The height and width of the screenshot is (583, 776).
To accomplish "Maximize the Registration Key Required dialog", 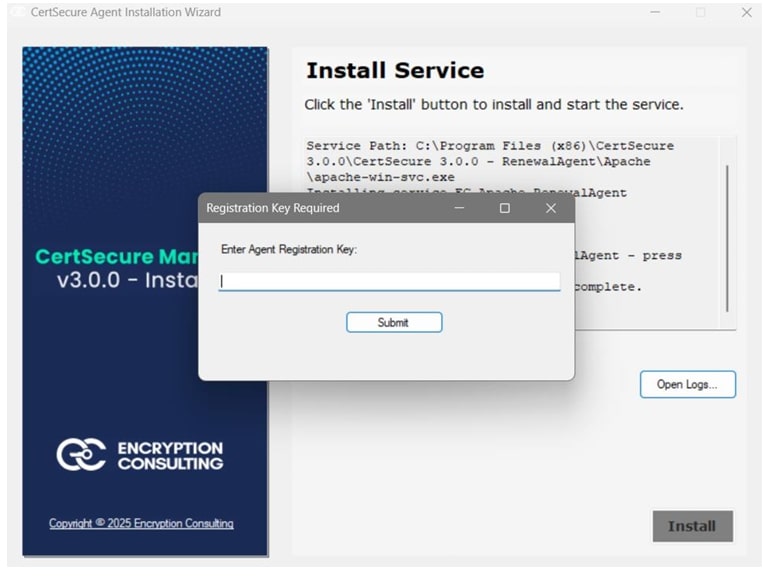I will pyautogui.click(x=505, y=208).
